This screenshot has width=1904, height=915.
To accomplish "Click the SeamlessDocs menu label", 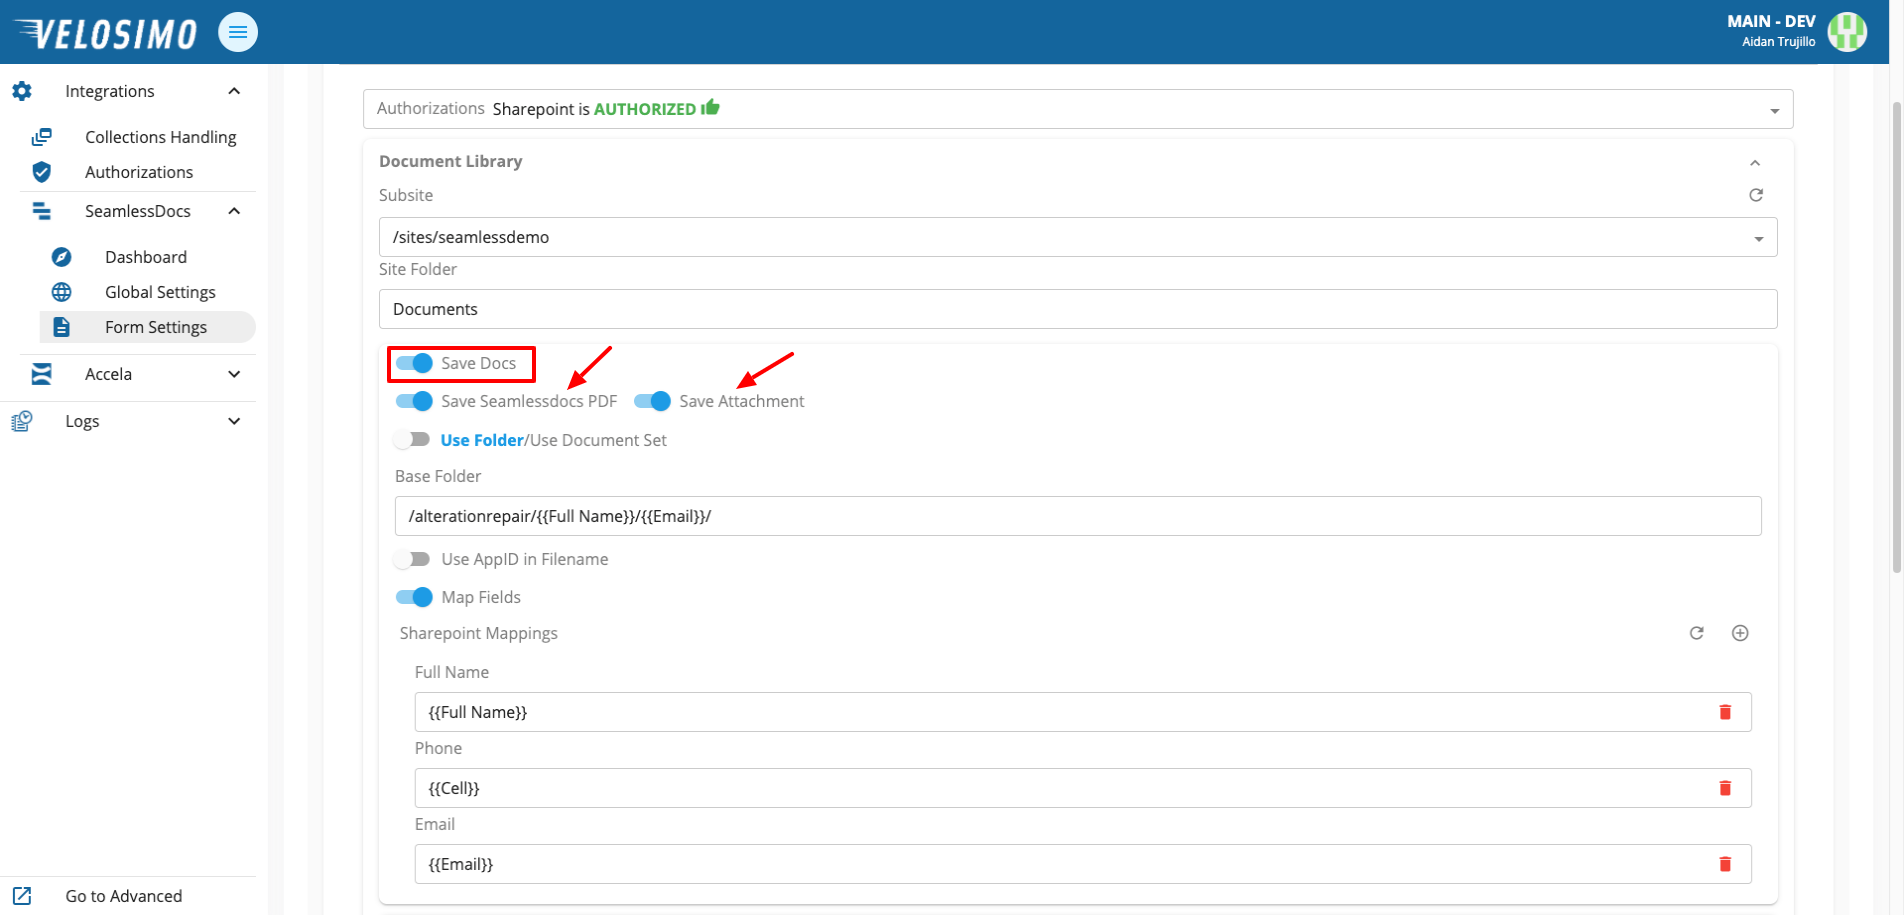I will [138, 211].
